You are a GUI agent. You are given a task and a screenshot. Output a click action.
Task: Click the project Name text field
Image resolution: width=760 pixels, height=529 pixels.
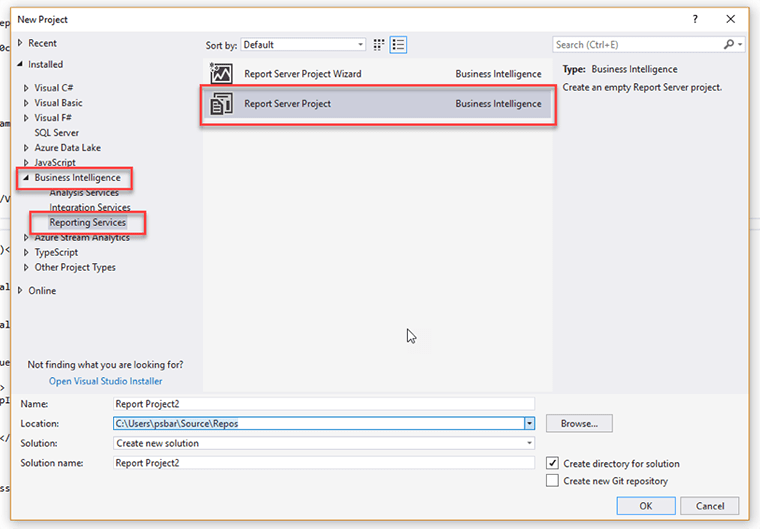click(x=325, y=404)
